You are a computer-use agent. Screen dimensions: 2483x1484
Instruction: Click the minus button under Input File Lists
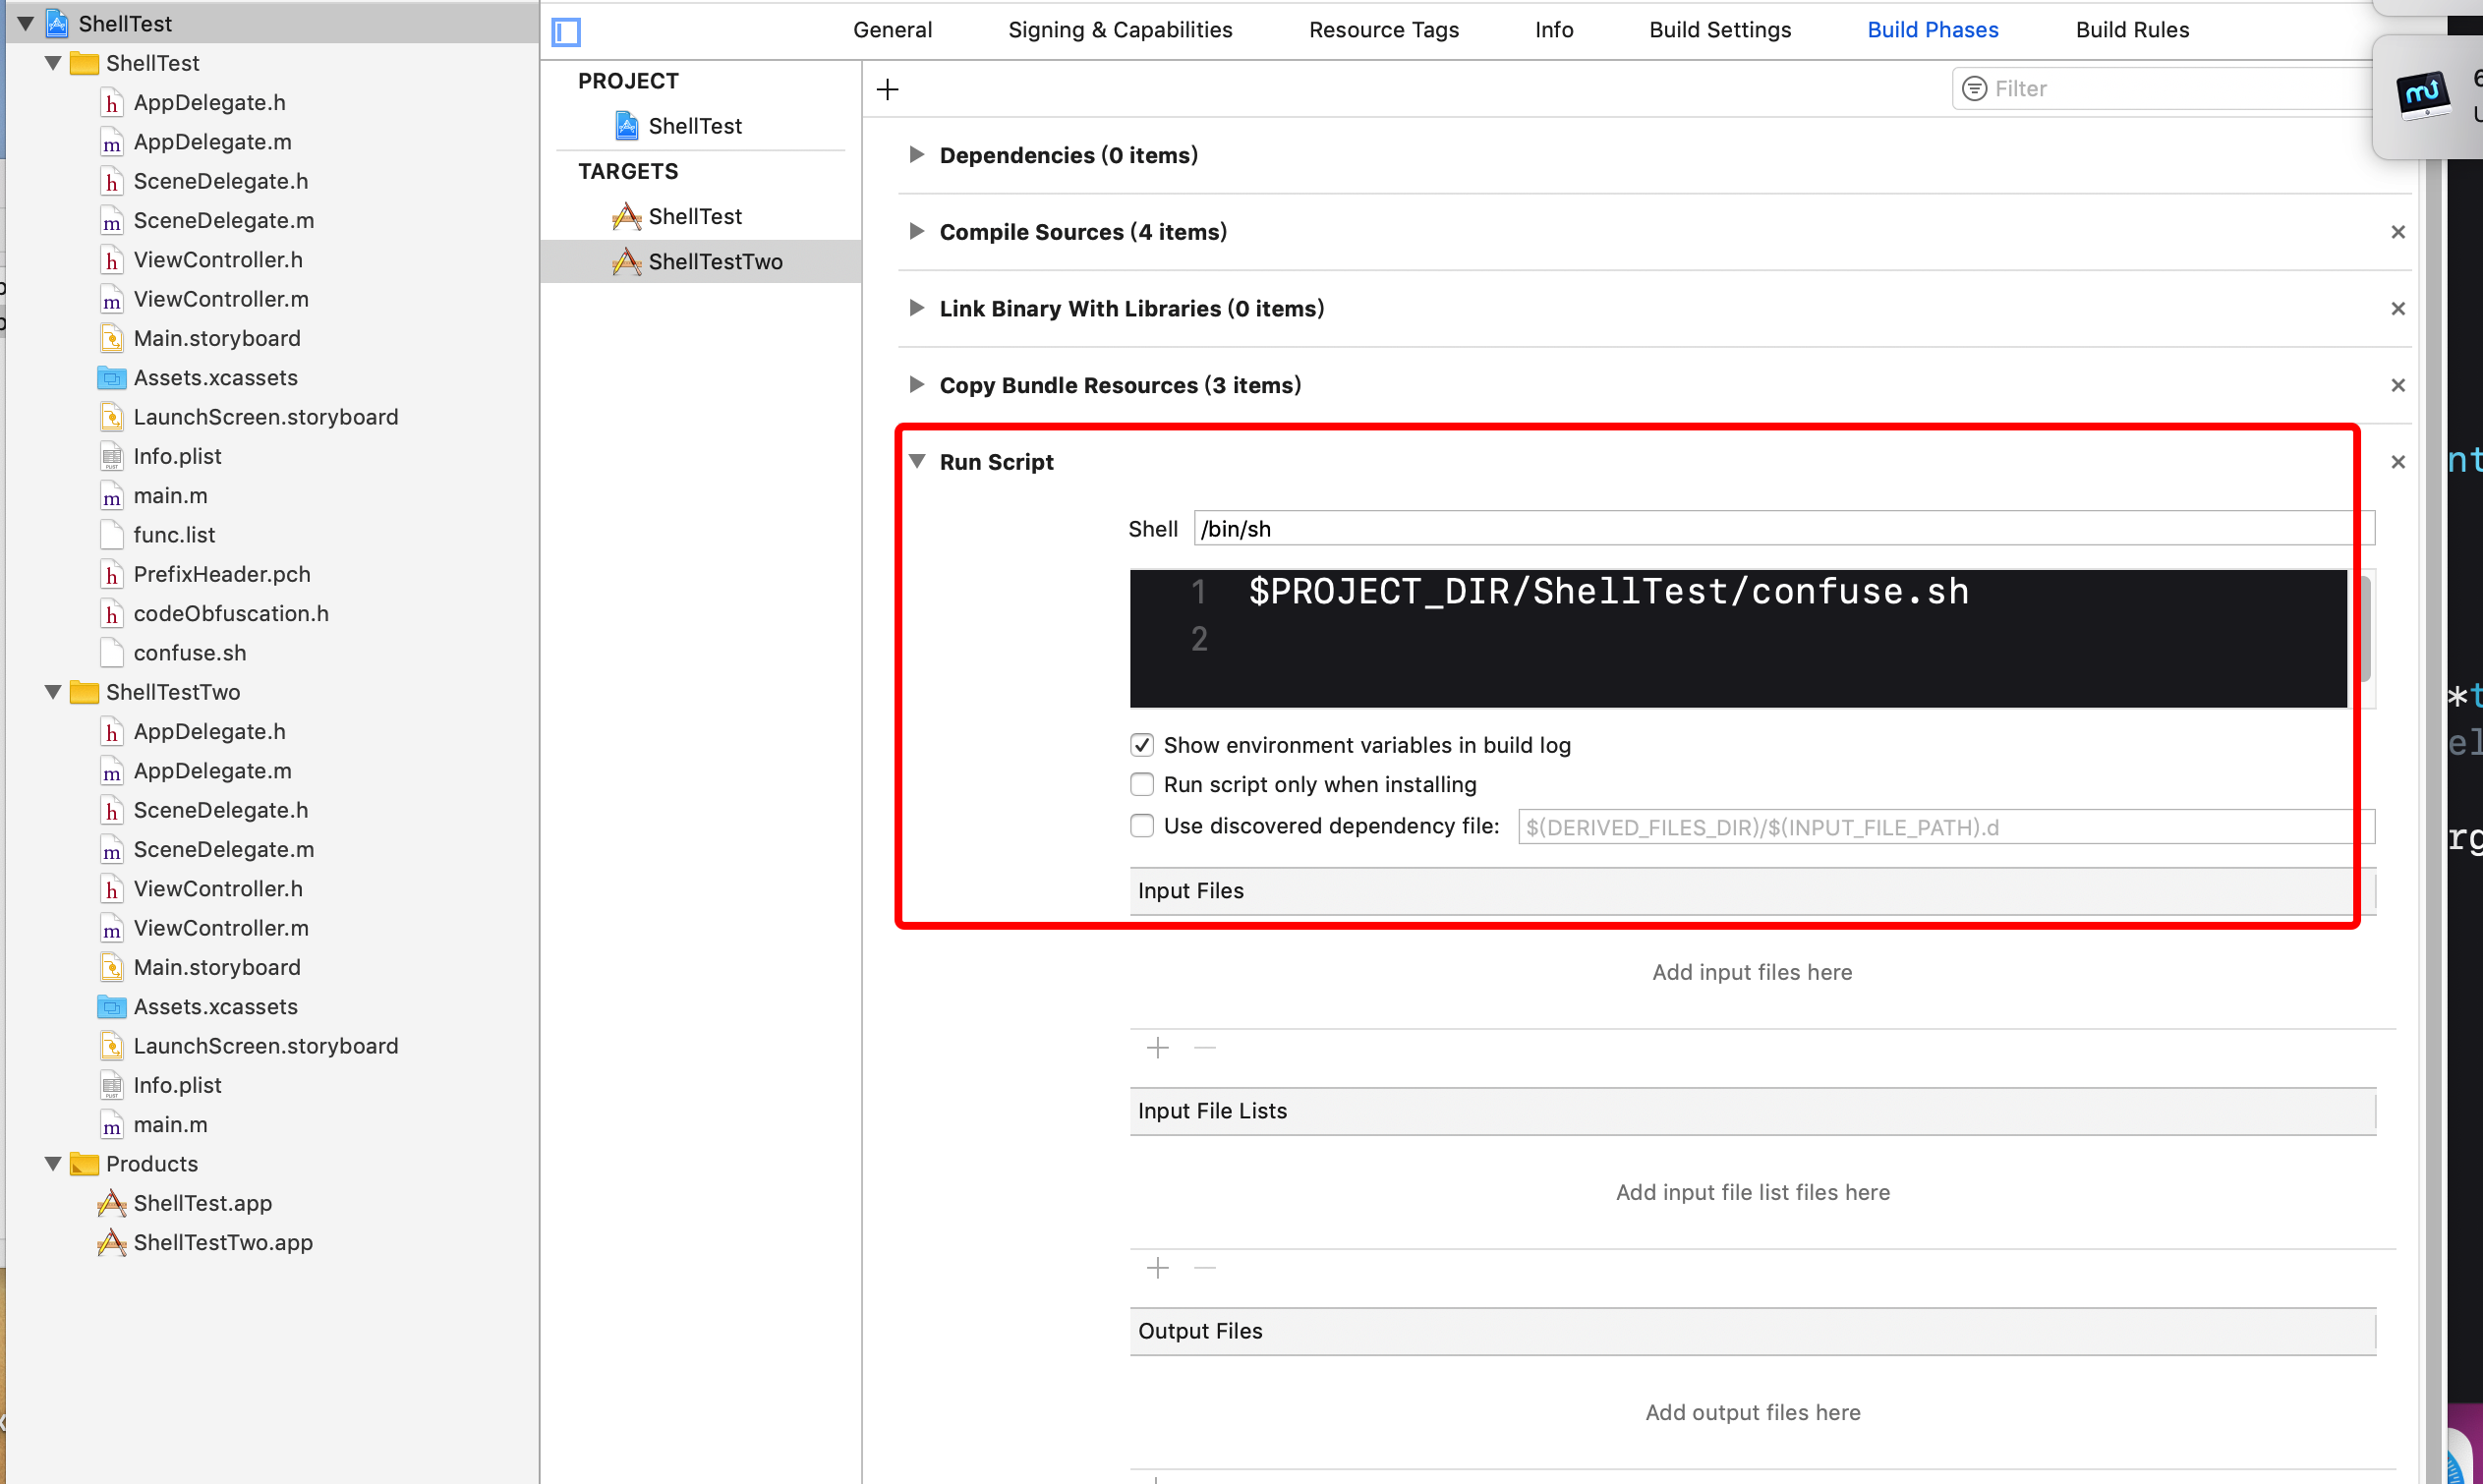click(1205, 1268)
